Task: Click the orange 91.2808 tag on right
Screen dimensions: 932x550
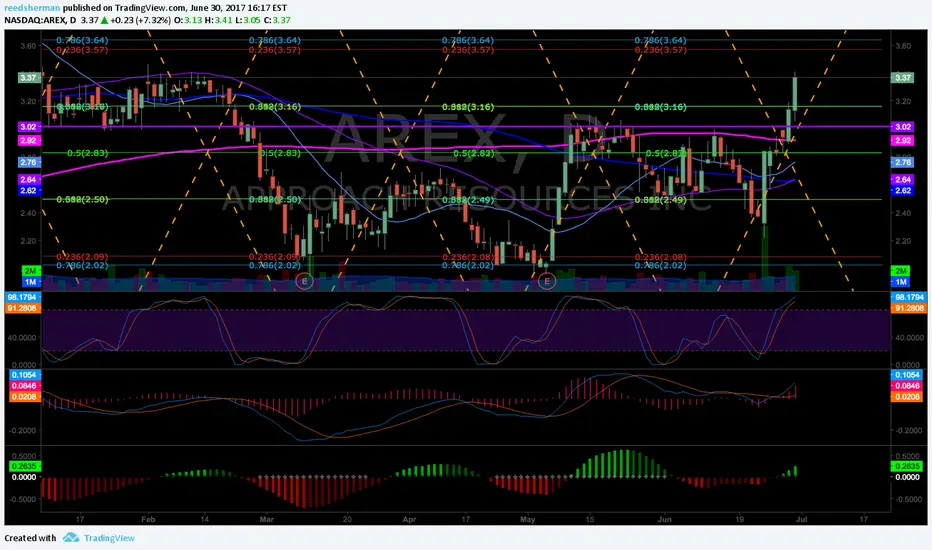Action: [x=907, y=308]
